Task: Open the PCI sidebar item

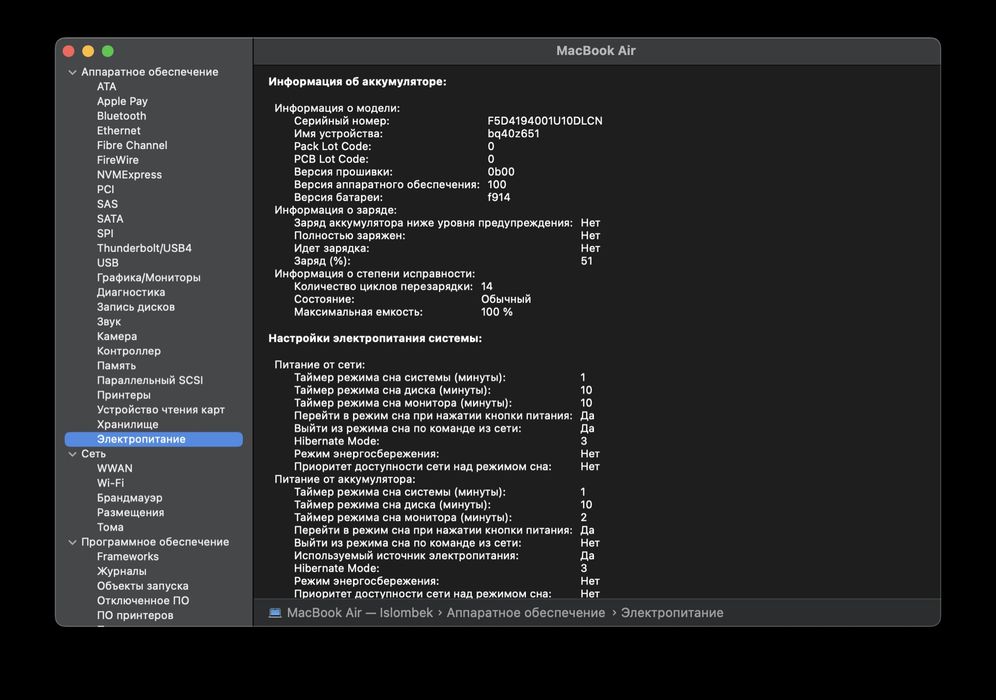Action: tap(105, 189)
